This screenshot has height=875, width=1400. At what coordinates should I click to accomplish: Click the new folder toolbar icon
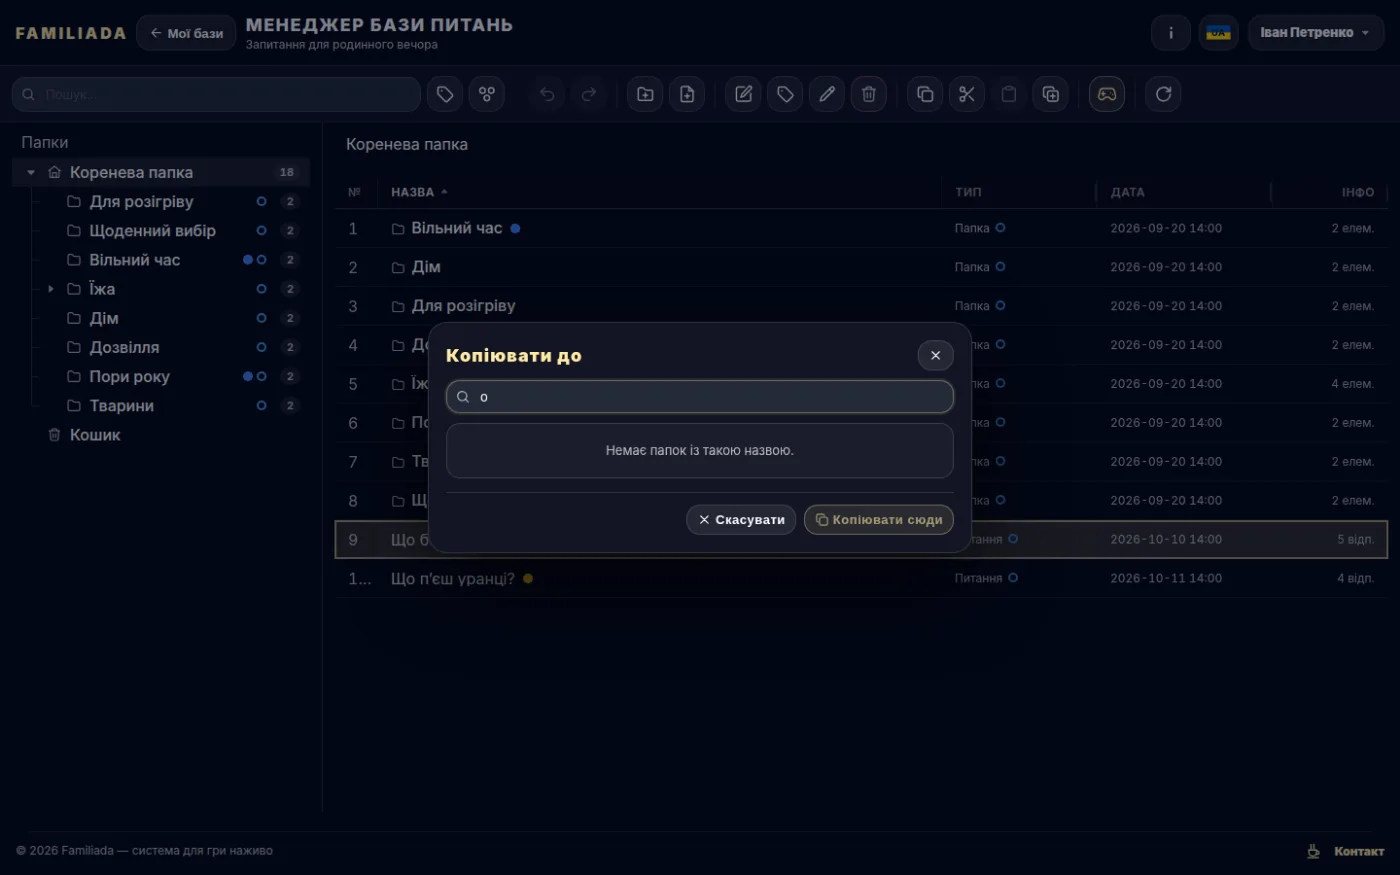[645, 94]
